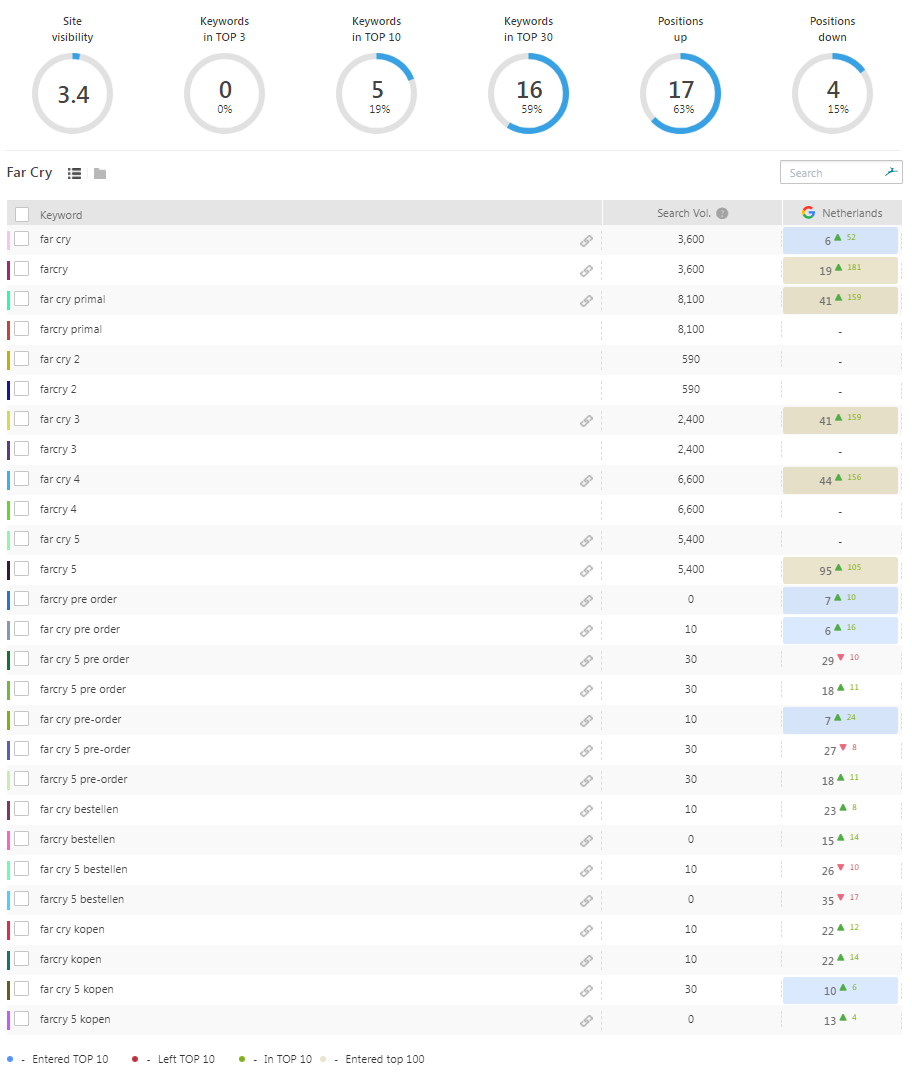Open link icon for 'far cry pre order'
Viewport: 912px width, 1076px height.
click(586, 631)
